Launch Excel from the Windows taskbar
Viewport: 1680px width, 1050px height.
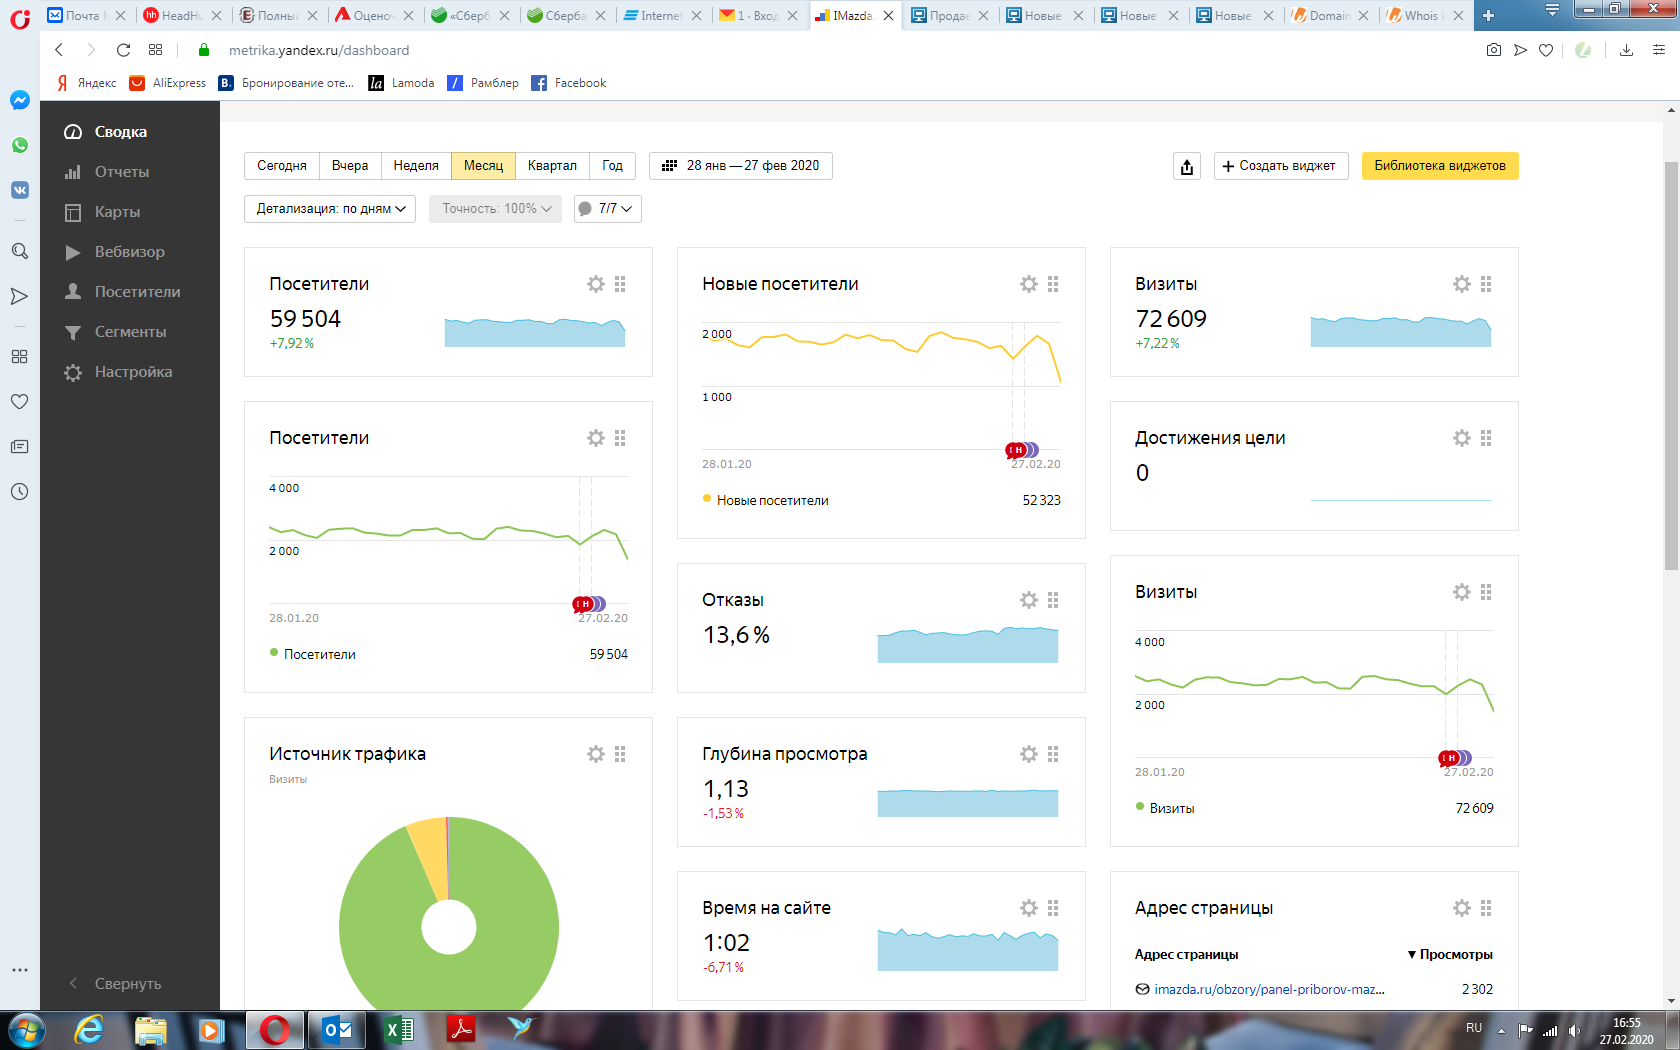398,1029
